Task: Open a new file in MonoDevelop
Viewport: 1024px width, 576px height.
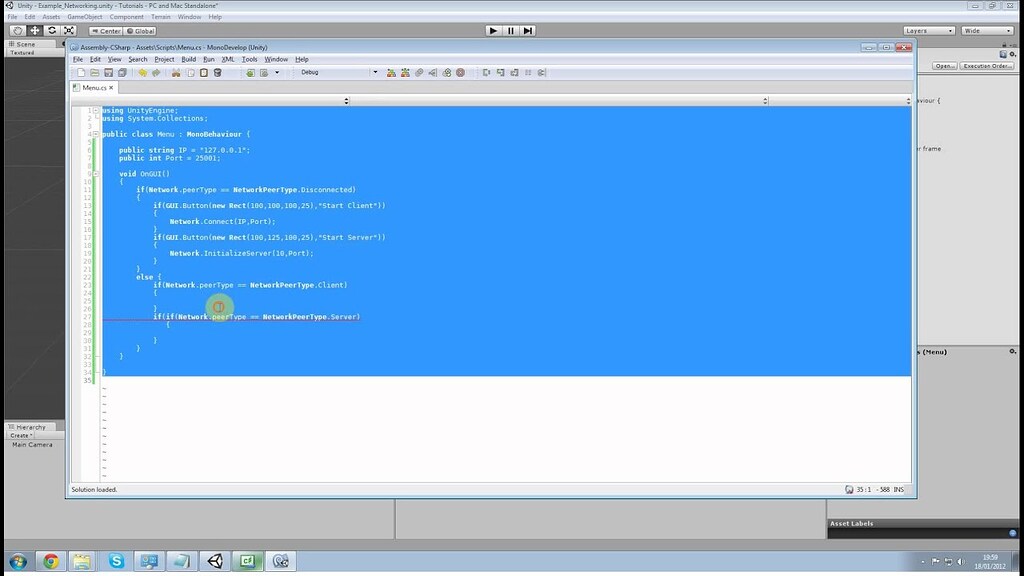Action: tap(80, 72)
